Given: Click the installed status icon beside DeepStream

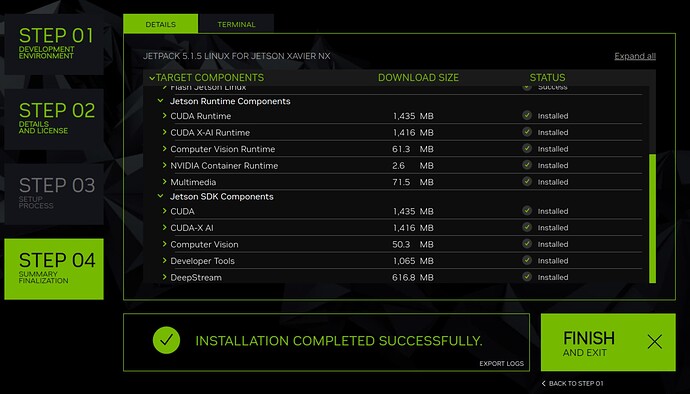Looking at the screenshot, I should (x=527, y=277).
